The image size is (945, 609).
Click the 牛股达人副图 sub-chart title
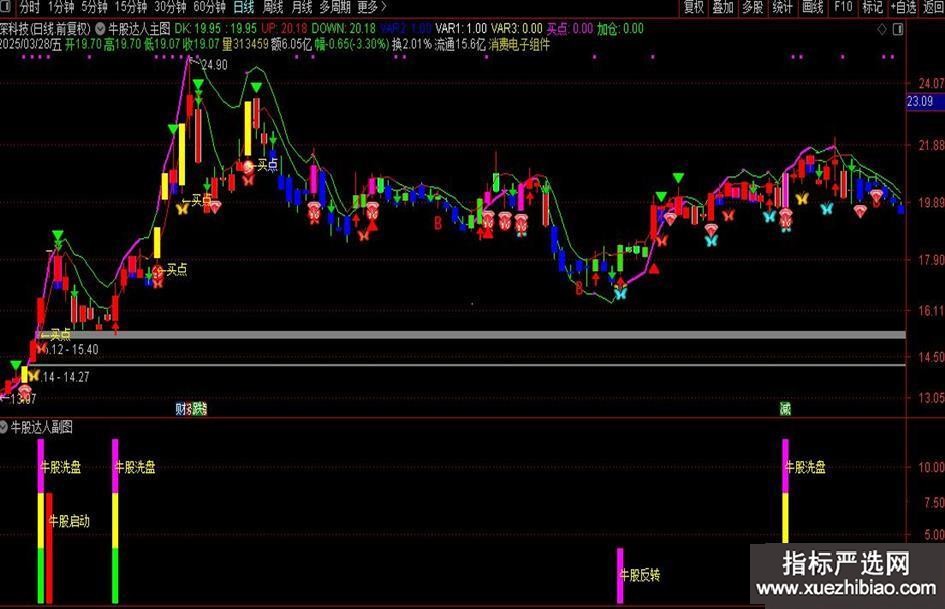42,428
